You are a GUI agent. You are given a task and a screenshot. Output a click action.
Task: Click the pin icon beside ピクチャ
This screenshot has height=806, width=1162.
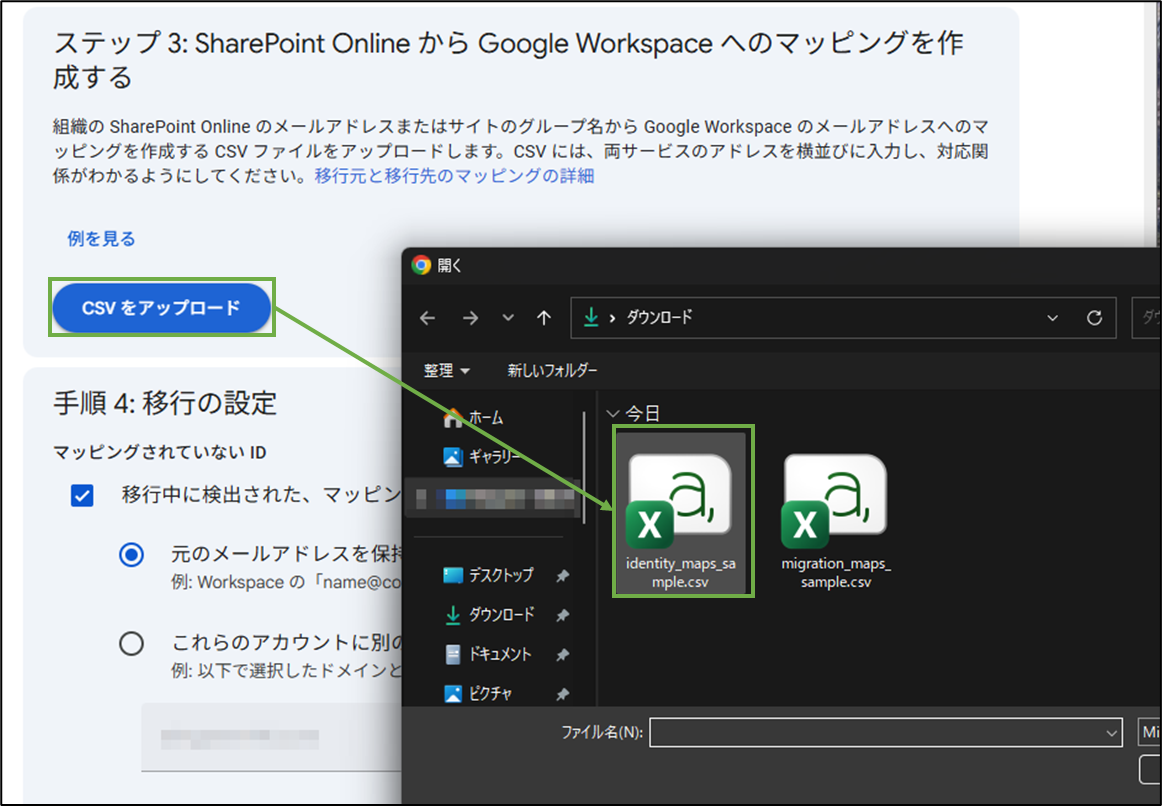click(562, 694)
